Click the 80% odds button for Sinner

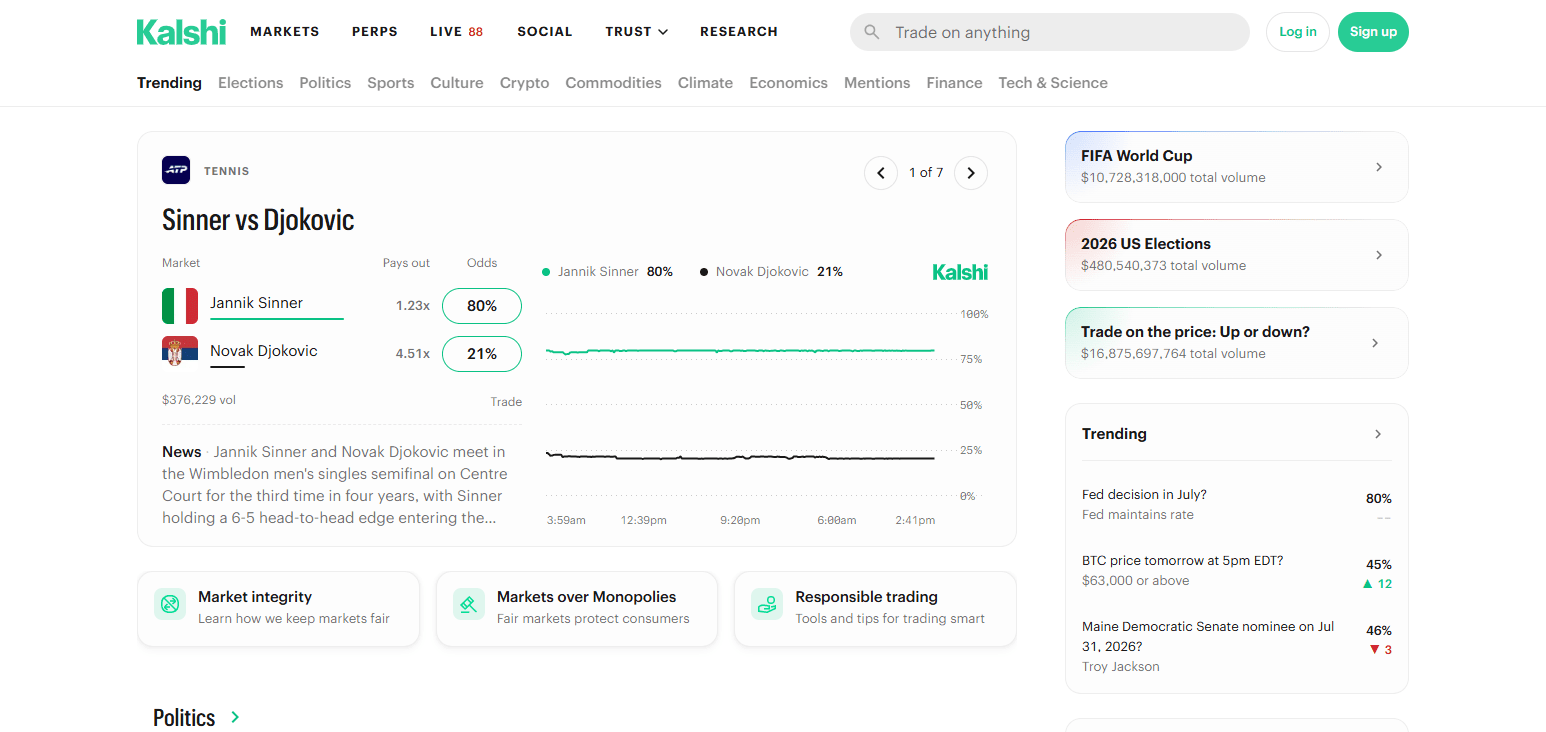[x=482, y=306]
